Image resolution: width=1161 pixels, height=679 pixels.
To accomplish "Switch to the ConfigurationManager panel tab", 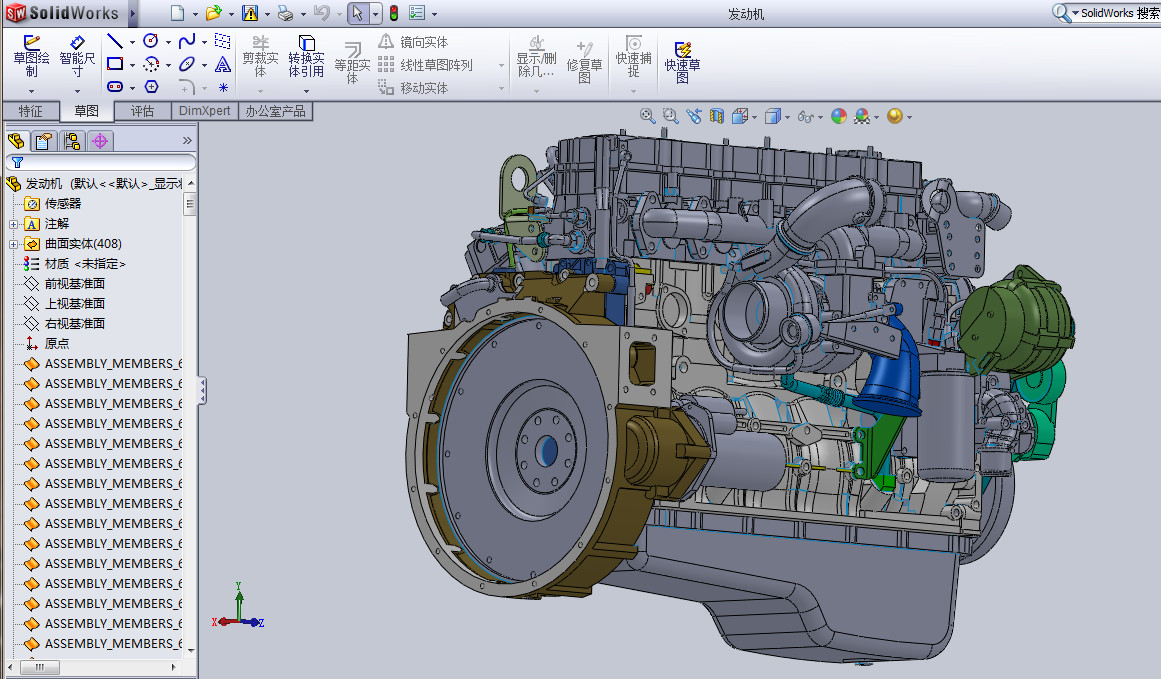I will [x=72, y=141].
